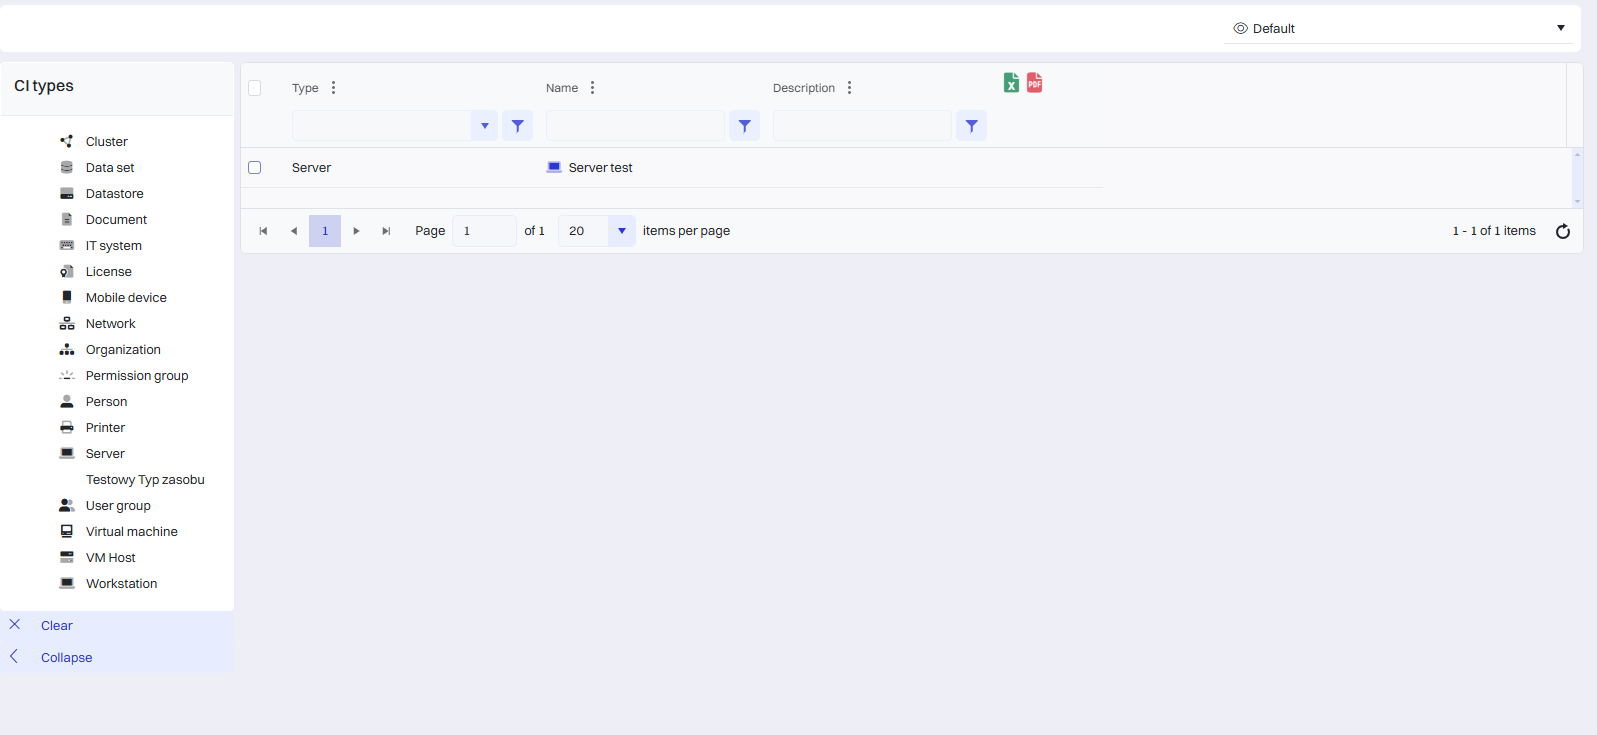Click the Description column filter icon

pyautogui.click(x=971, y=126)
